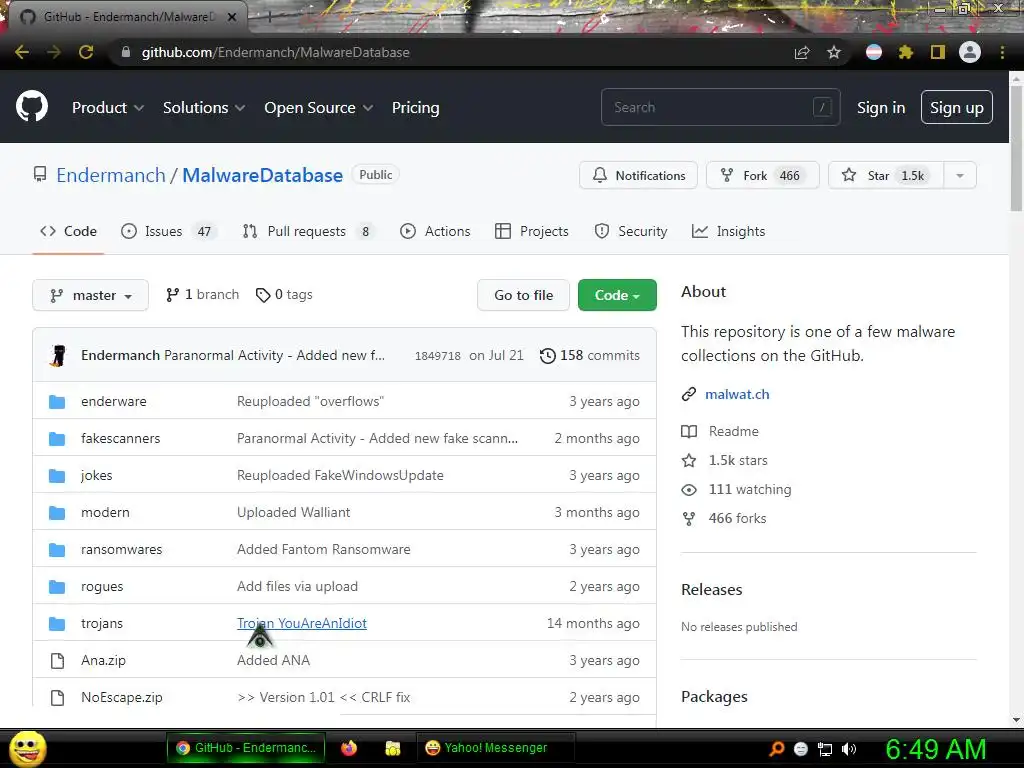Click the enderware folder icon
1024x768 pixels.
pyautogui.click(x=57, y=402)
